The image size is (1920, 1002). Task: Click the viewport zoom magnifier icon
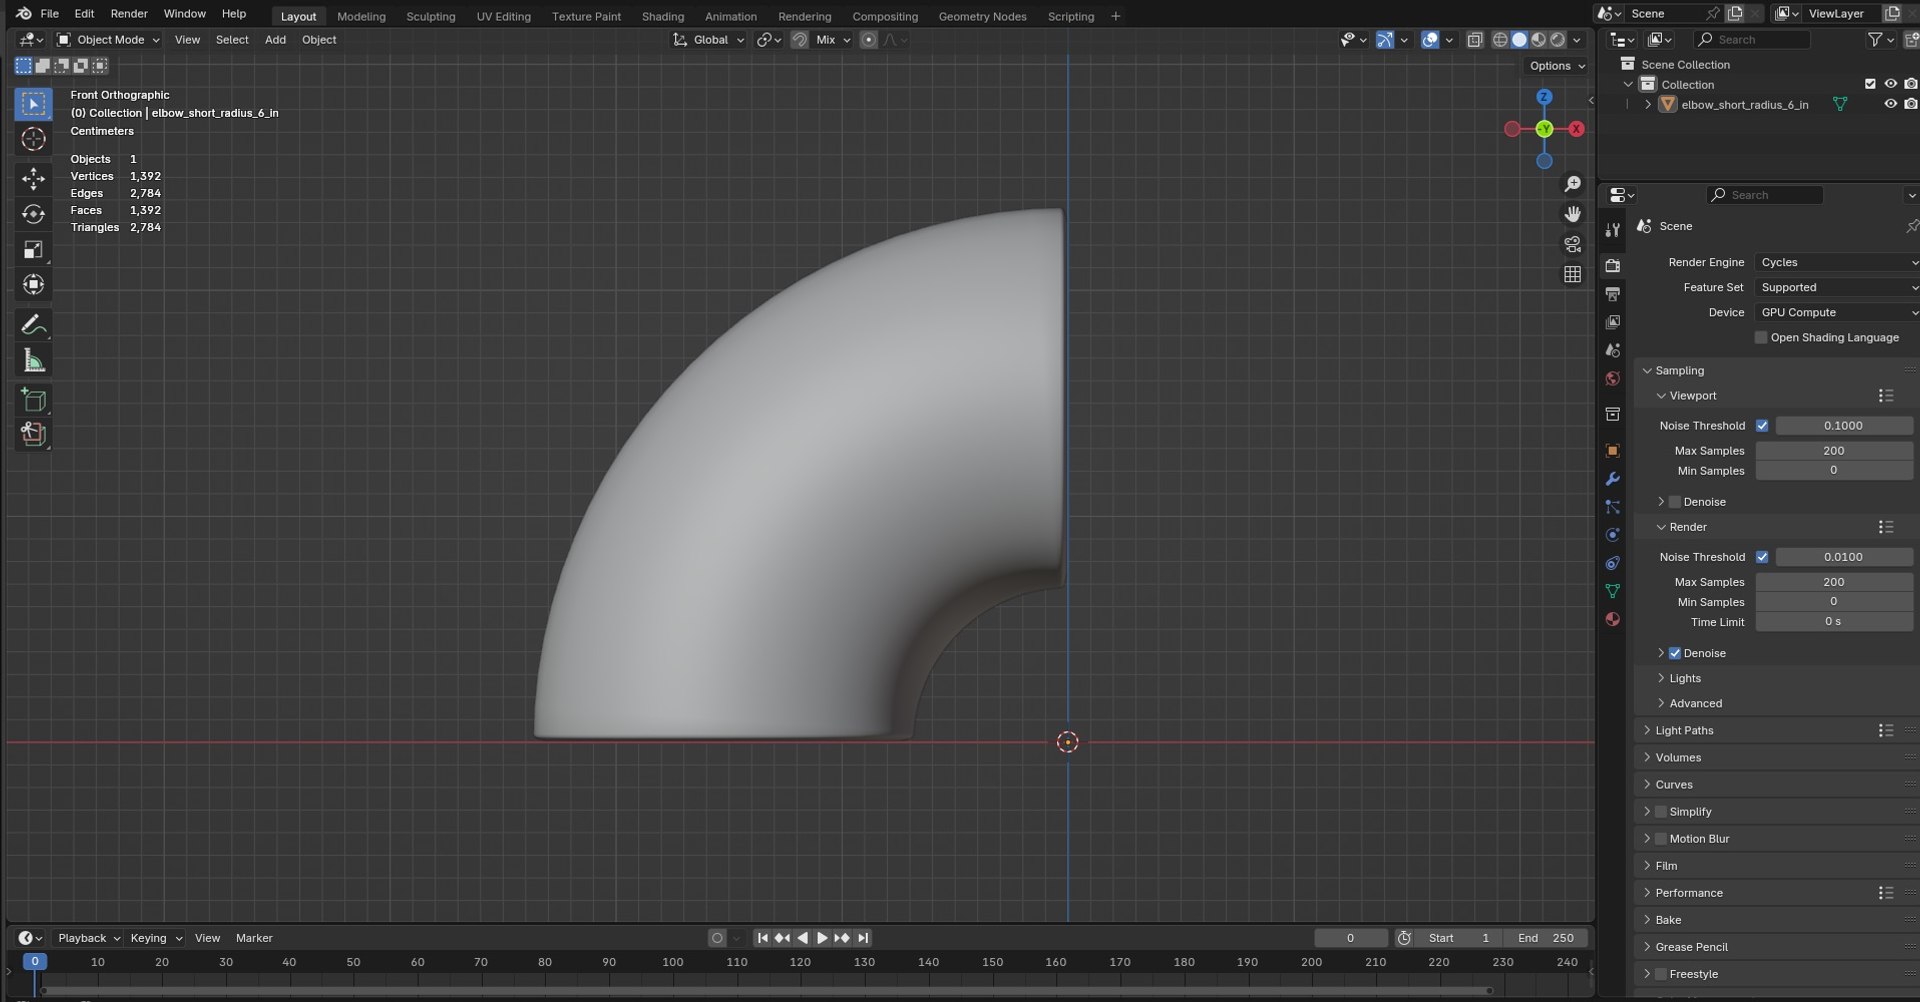[1572, 184]
